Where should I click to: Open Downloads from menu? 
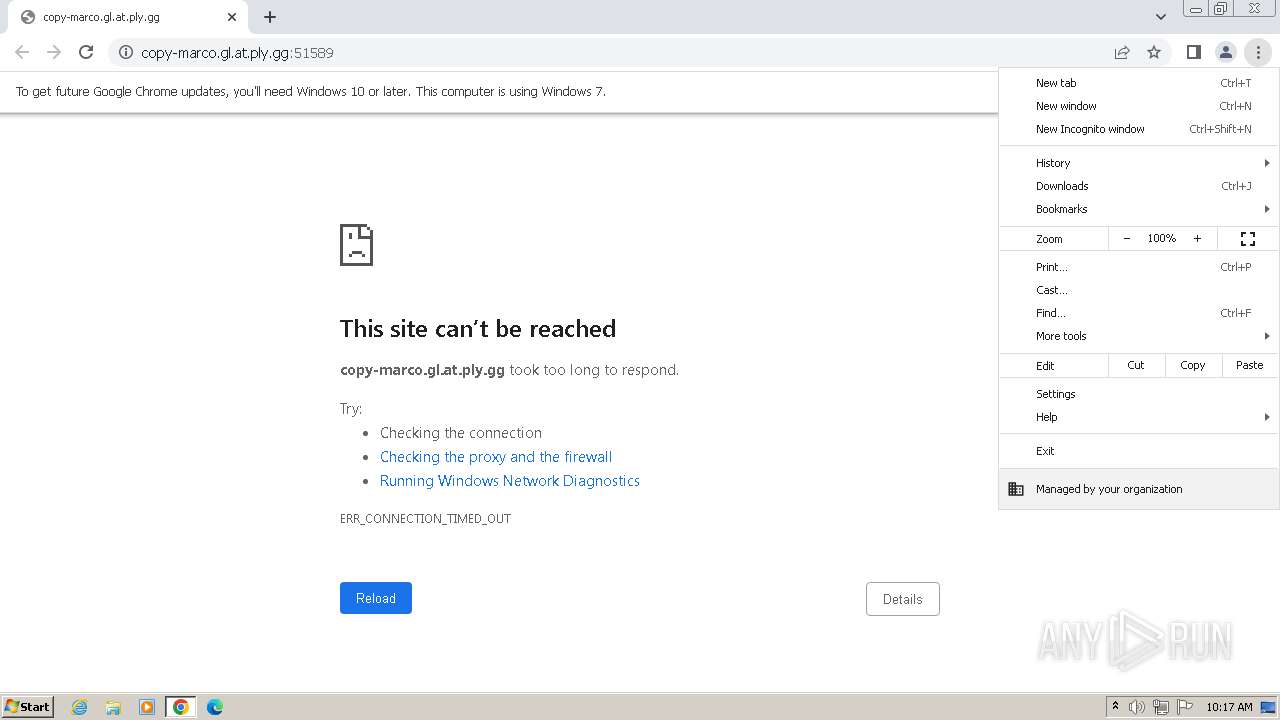click(x=1139, y=186)
